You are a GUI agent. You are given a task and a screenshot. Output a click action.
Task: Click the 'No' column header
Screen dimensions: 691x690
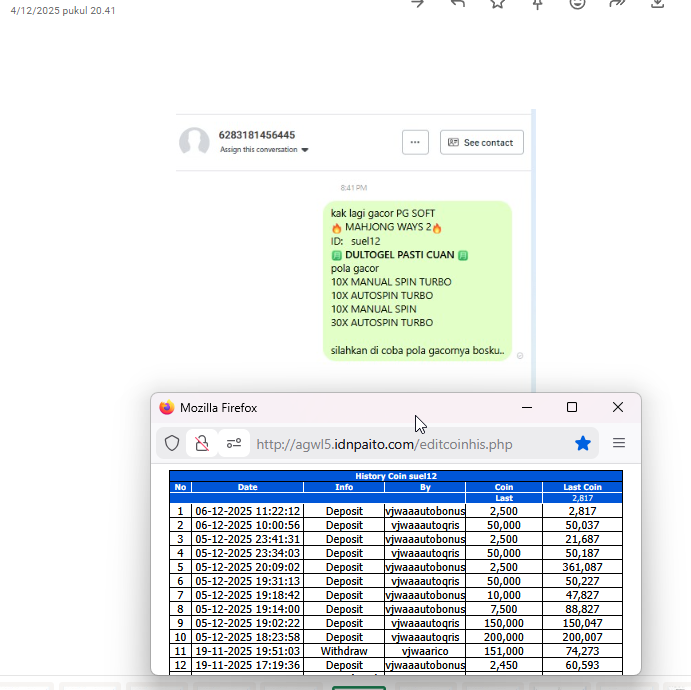coord(180,487)
